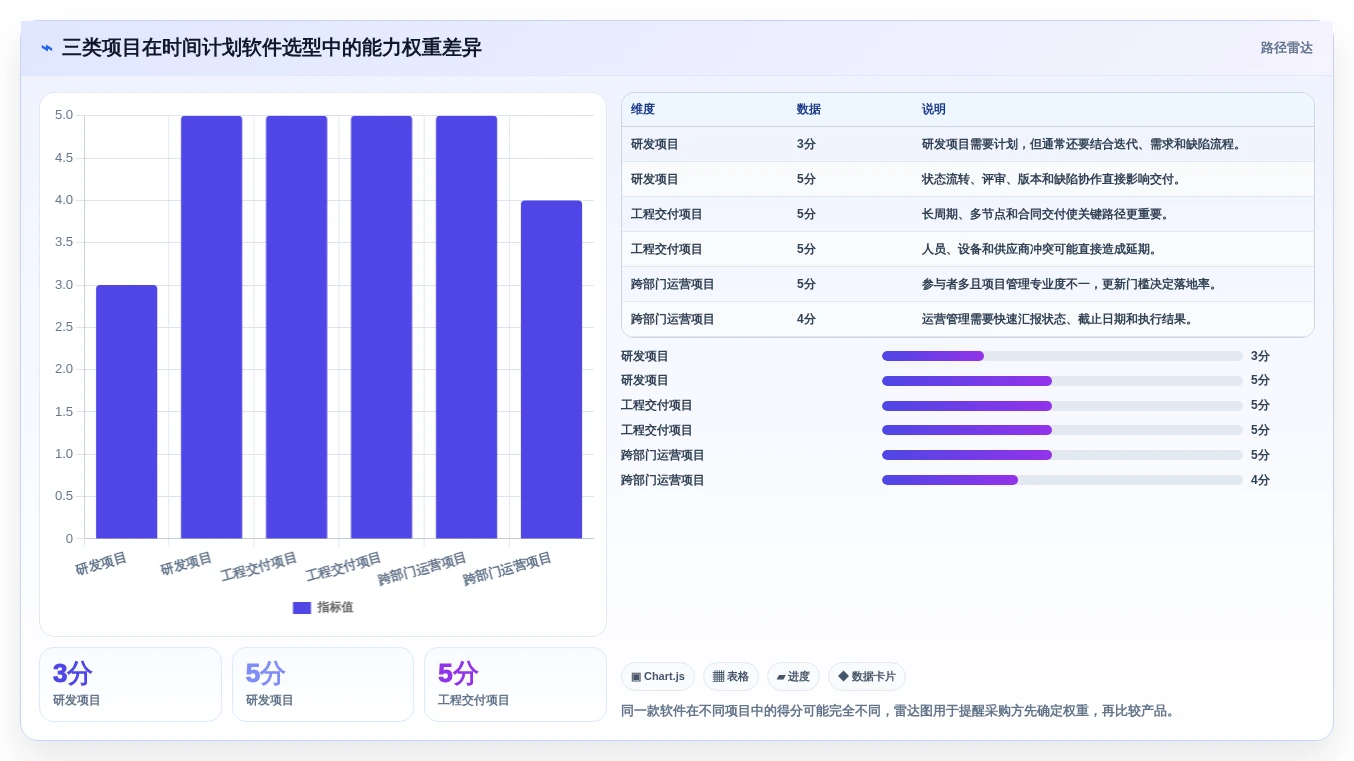This screenshot has width=1354, height=761.
Task: Select the row 人员、设备和供应商冲突可能直接造成延期。
Action: point(967,249)
